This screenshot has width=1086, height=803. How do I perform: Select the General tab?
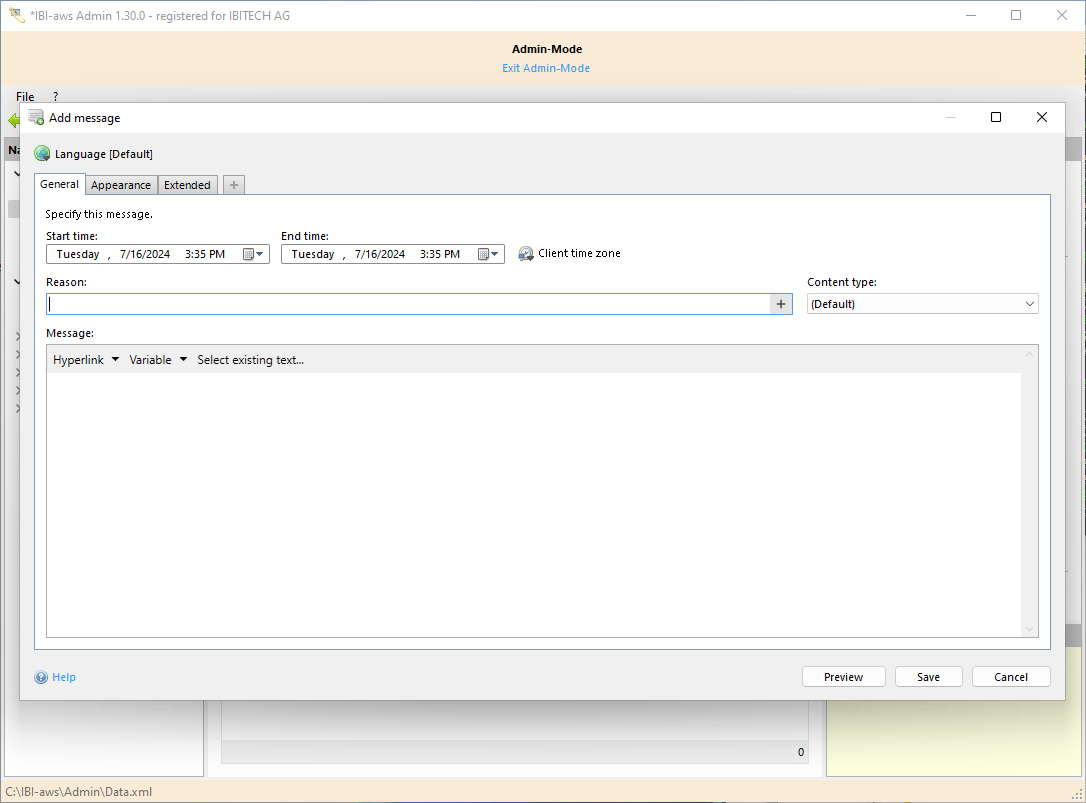click(59, 184)
